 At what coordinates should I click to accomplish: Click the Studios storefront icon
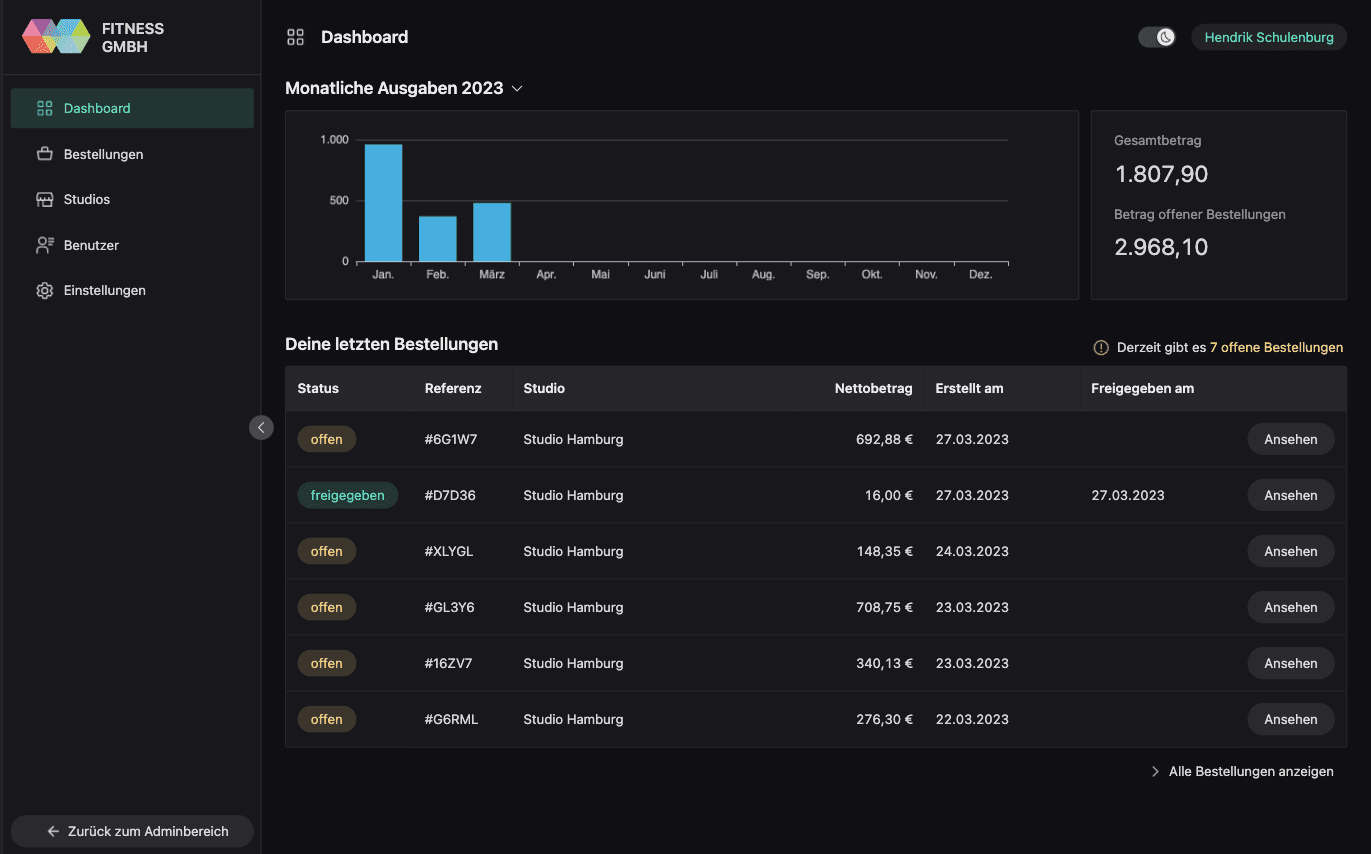44,199
